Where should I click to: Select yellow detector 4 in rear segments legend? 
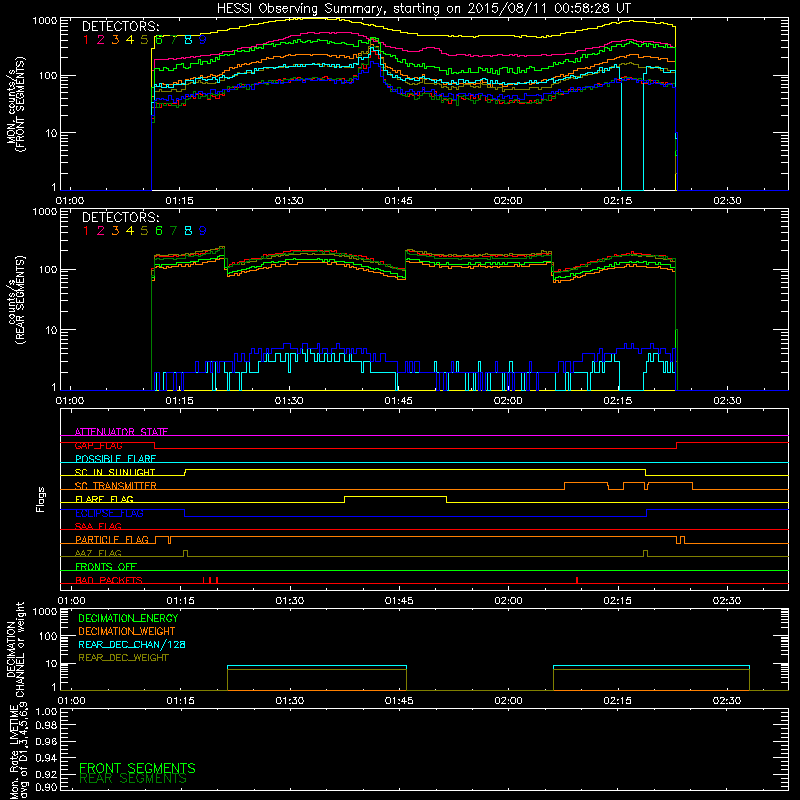[x=130, y=231]
